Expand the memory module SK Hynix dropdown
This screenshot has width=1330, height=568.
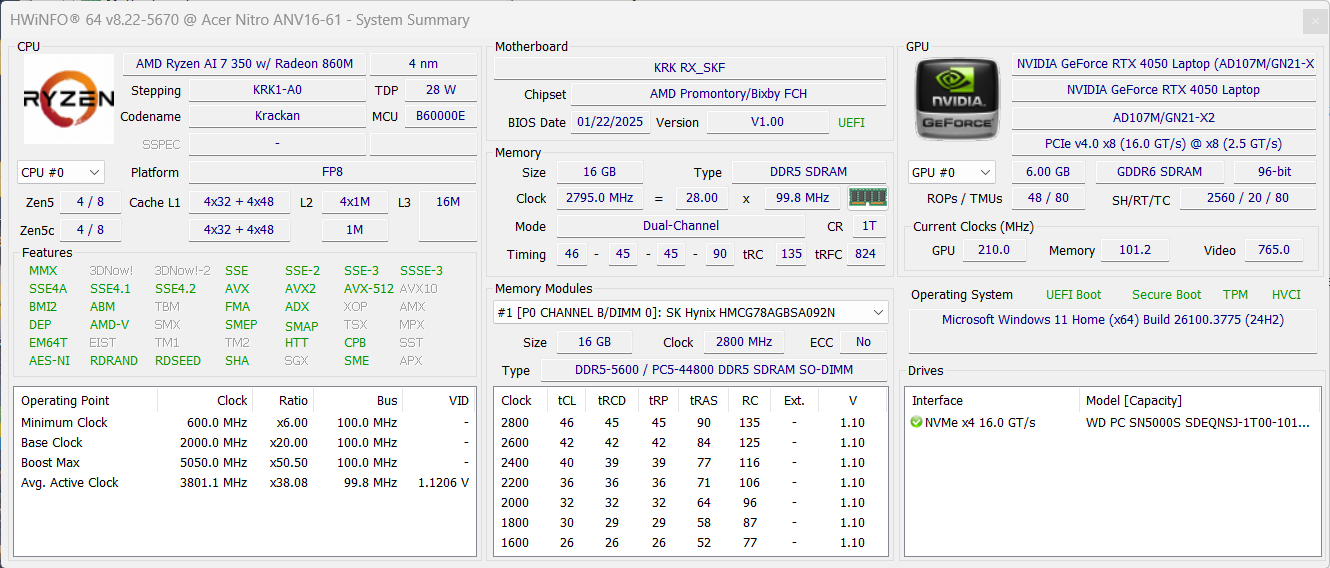click(x=690, y=313)
